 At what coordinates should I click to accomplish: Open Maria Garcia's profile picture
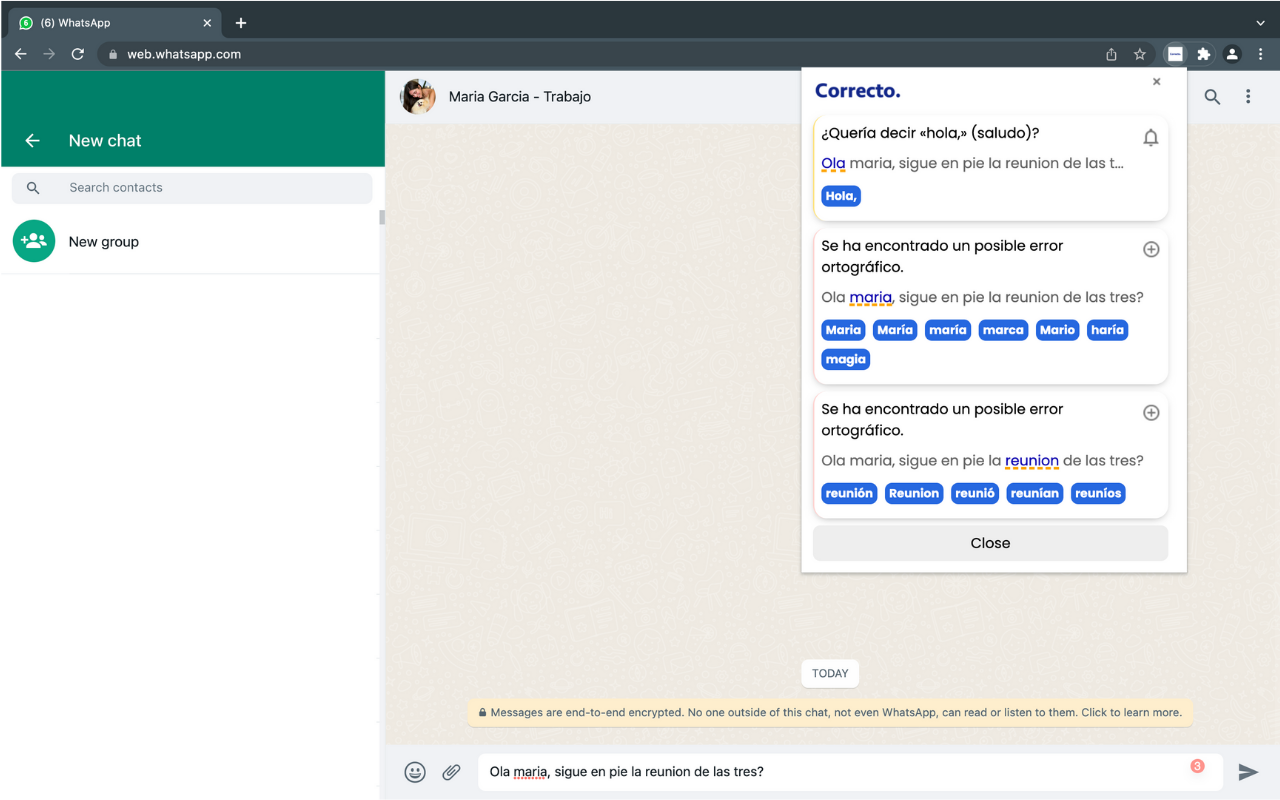pyautogui.click(x=418, y=96)
